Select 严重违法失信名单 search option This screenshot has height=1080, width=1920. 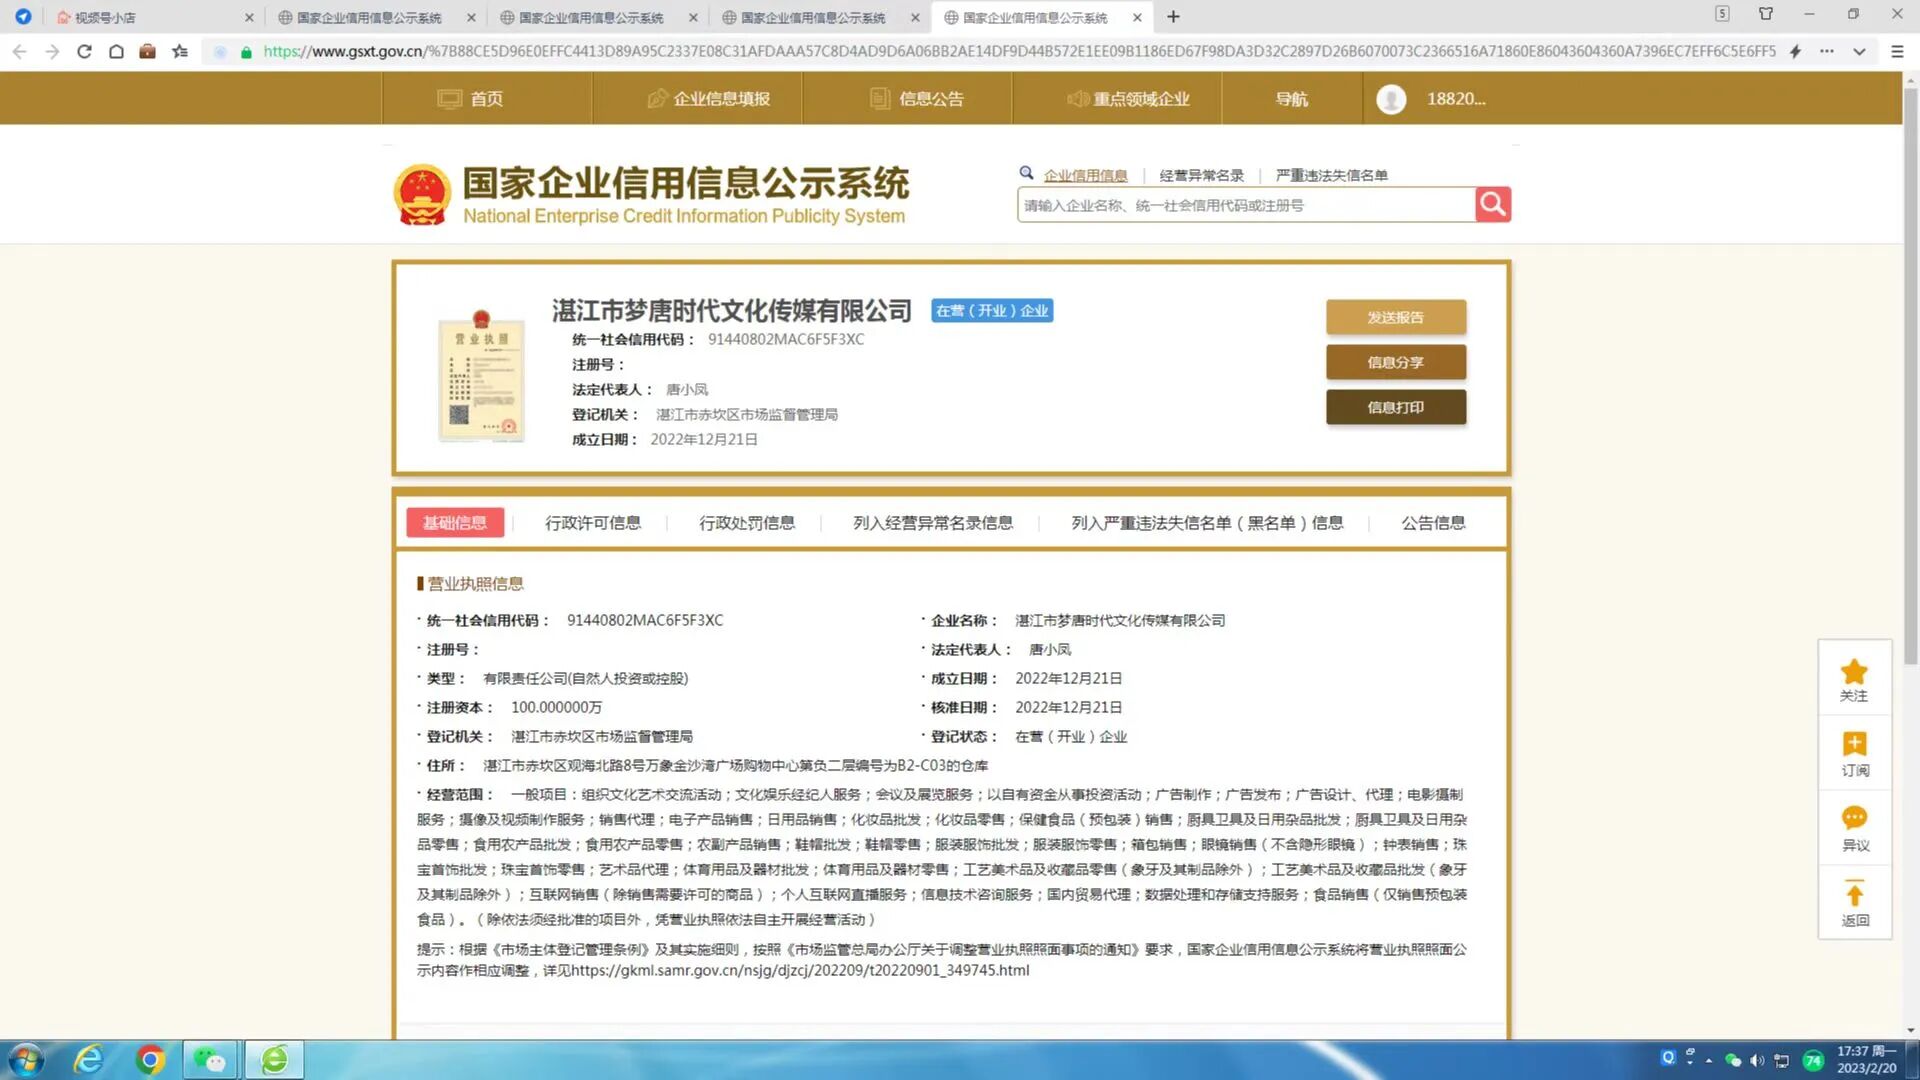(1331, 176)
